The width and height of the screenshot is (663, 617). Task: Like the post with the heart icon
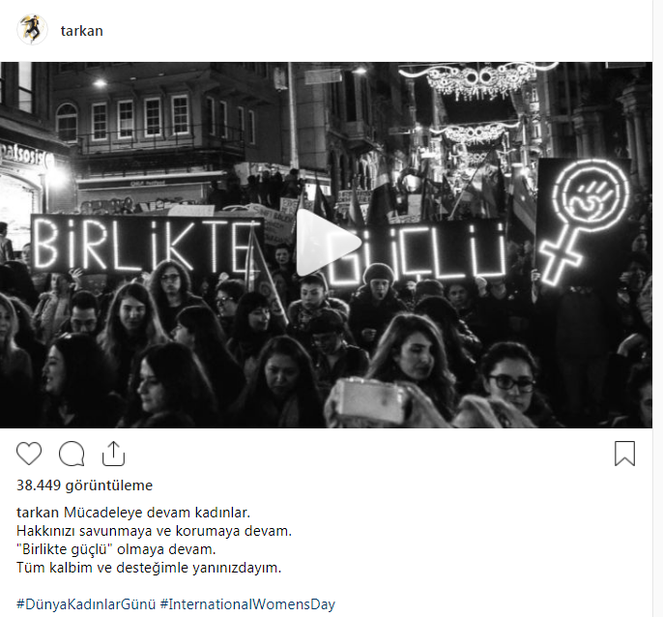pyautogui.click(x=29, y=453)
